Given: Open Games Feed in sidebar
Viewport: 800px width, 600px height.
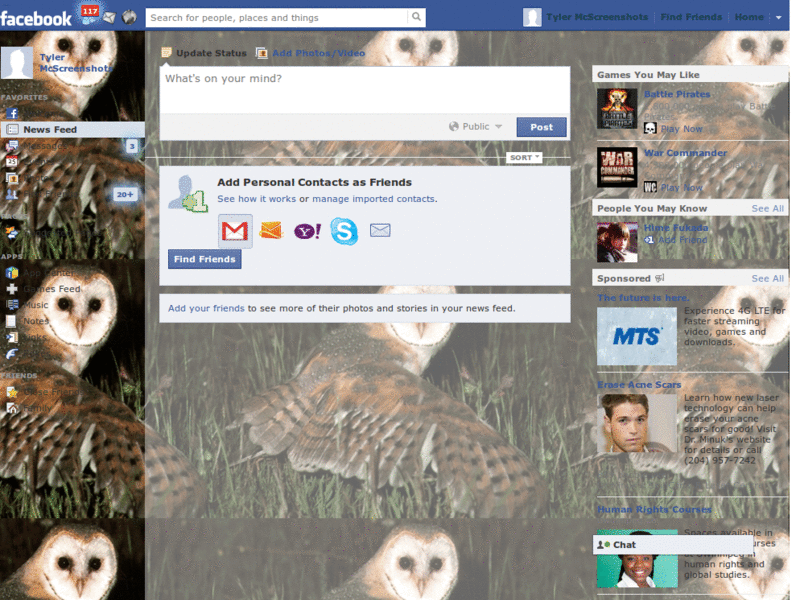Looking at the screenshot, I should 43,289.
